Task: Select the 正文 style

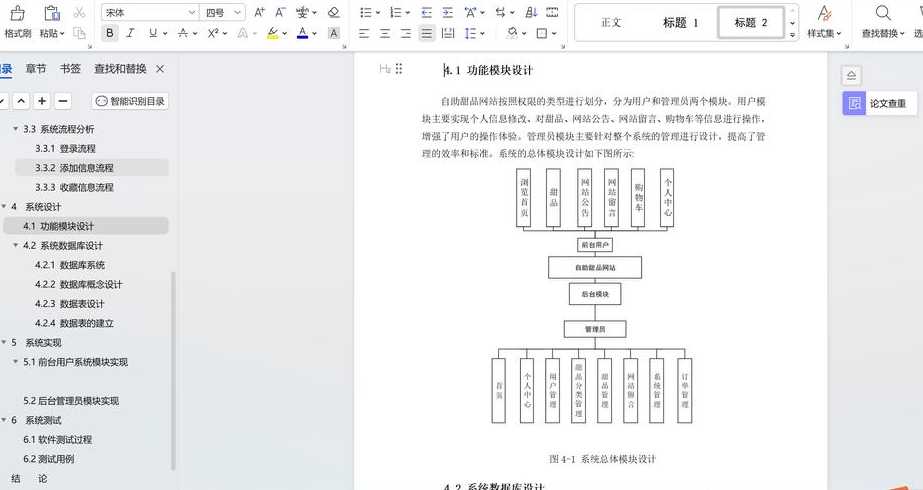Action: [x=611, y=23]
